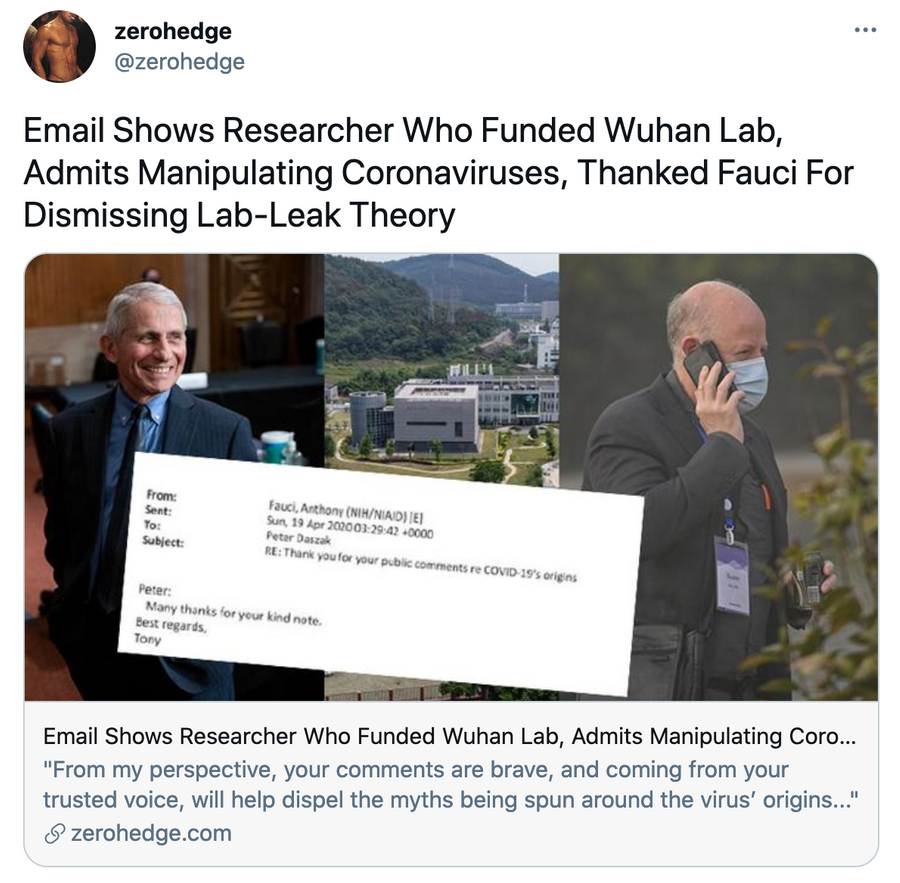The width and height of the screenshot is (900, 883).
Task: Open the Wuhan lab aerial photo
Action: [442, 367]
